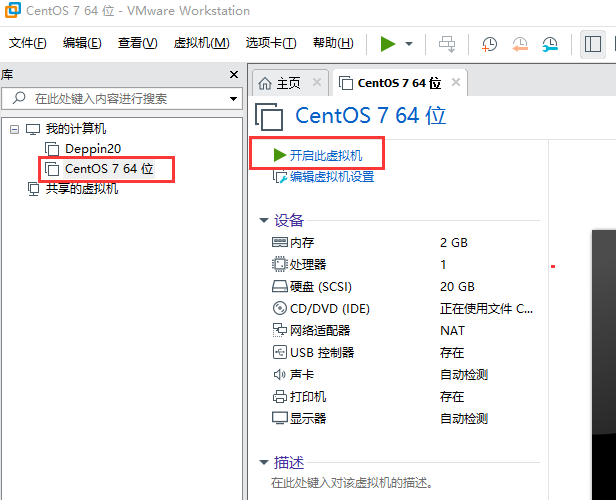
Task: Click the USB 控制器 device row
Action: pos(405,353)
